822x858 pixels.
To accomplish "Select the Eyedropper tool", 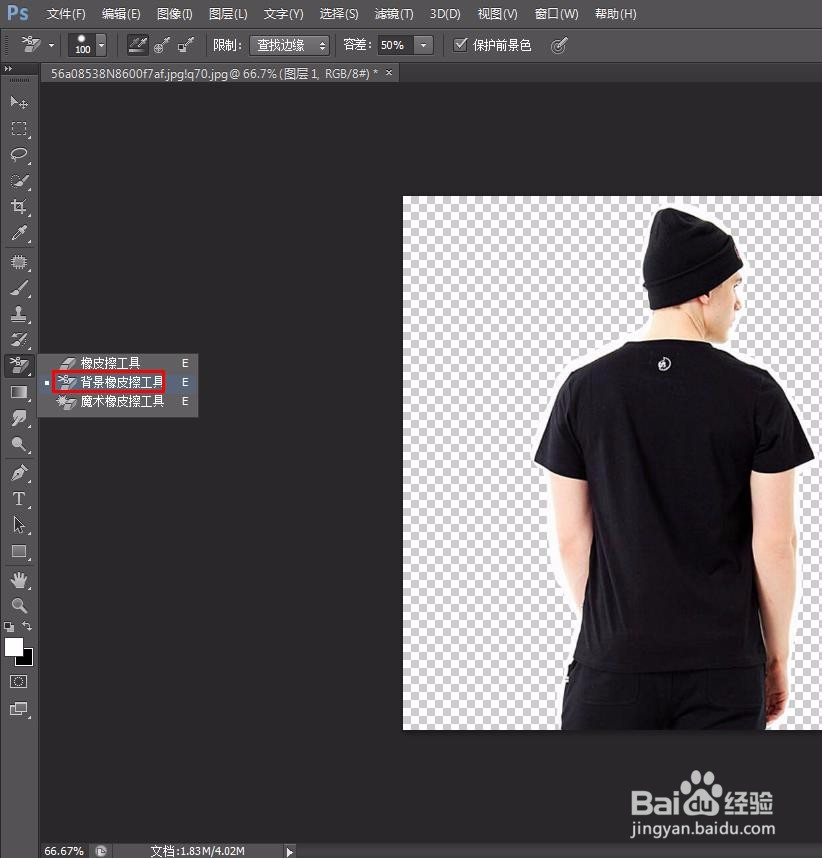I will tap(19, 233).
